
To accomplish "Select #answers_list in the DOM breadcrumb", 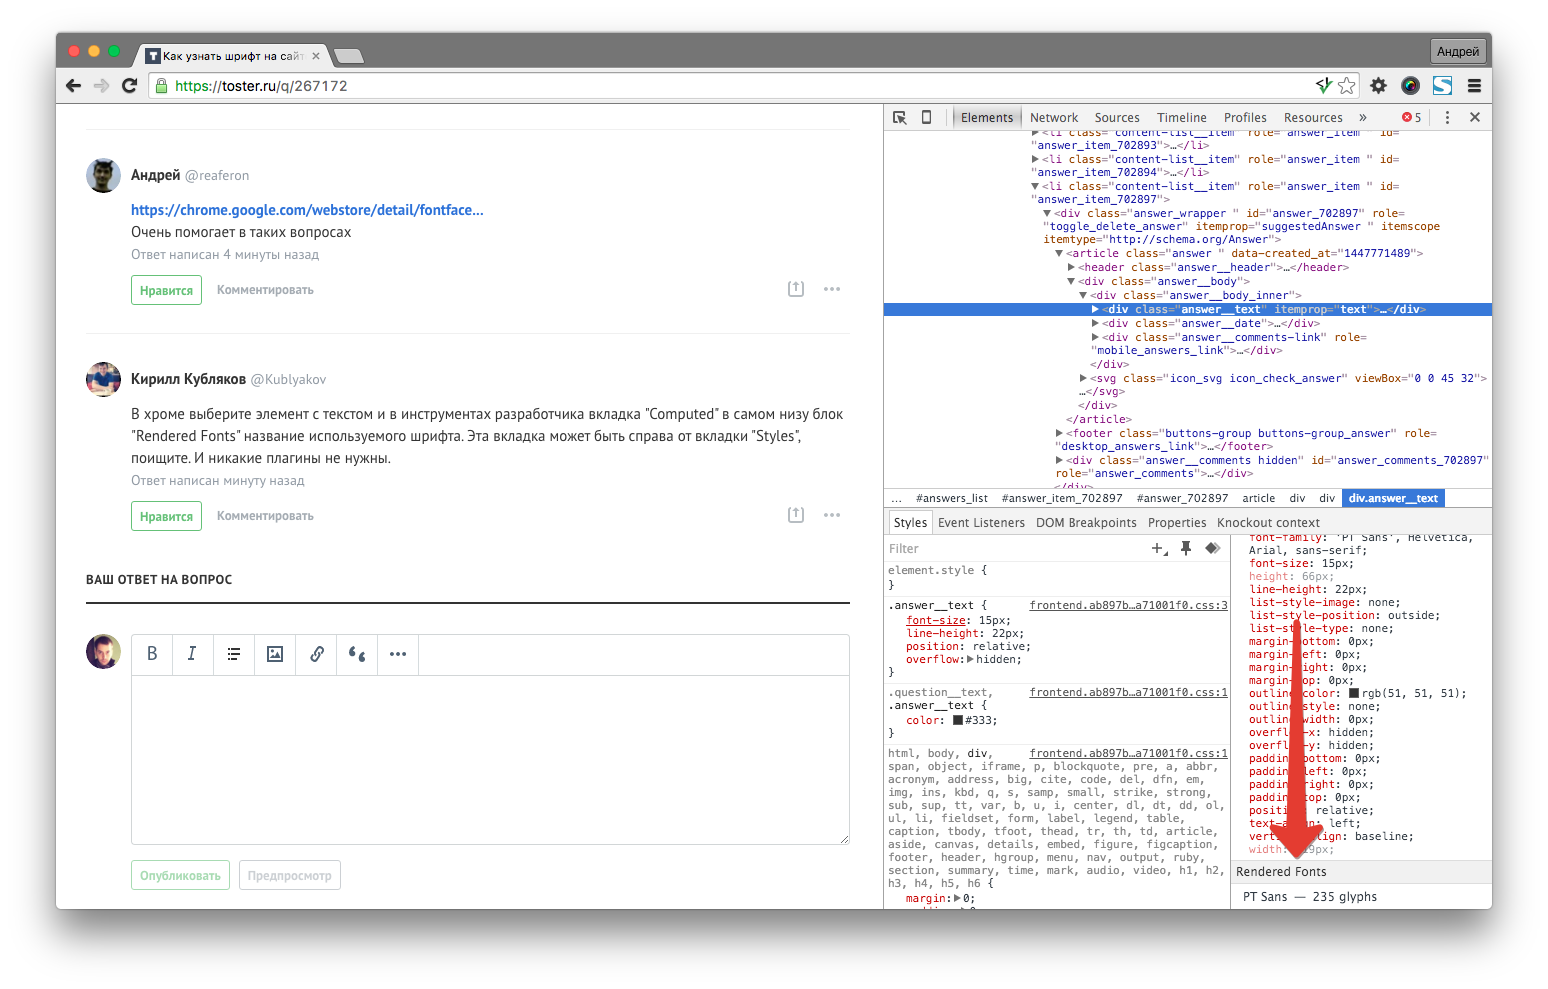I will click(951, 498).
